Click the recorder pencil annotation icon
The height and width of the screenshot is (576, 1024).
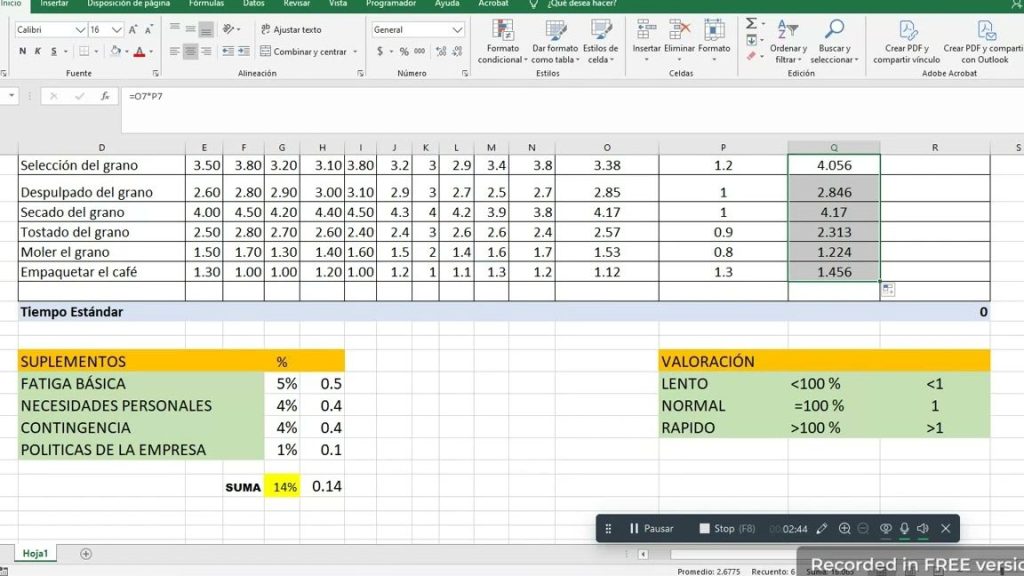click(x=822, y=528)
